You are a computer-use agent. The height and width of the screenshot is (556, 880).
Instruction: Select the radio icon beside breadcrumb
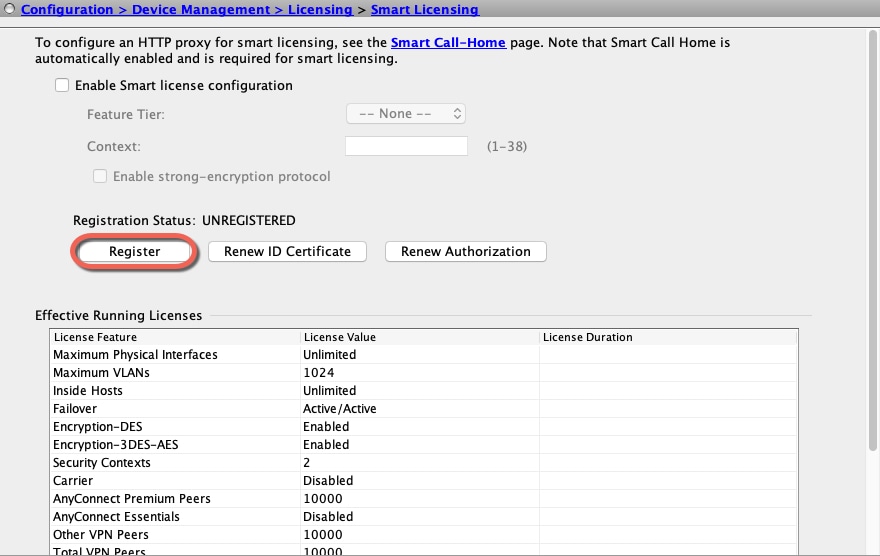[x=10, y=8]
